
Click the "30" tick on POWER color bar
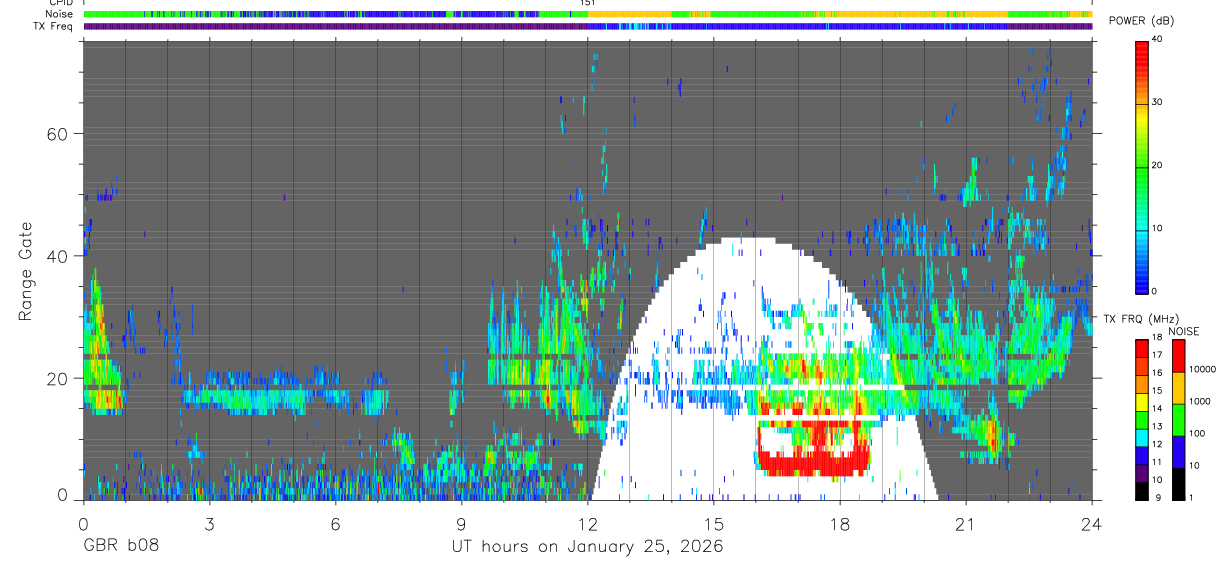coord(1159,102)
